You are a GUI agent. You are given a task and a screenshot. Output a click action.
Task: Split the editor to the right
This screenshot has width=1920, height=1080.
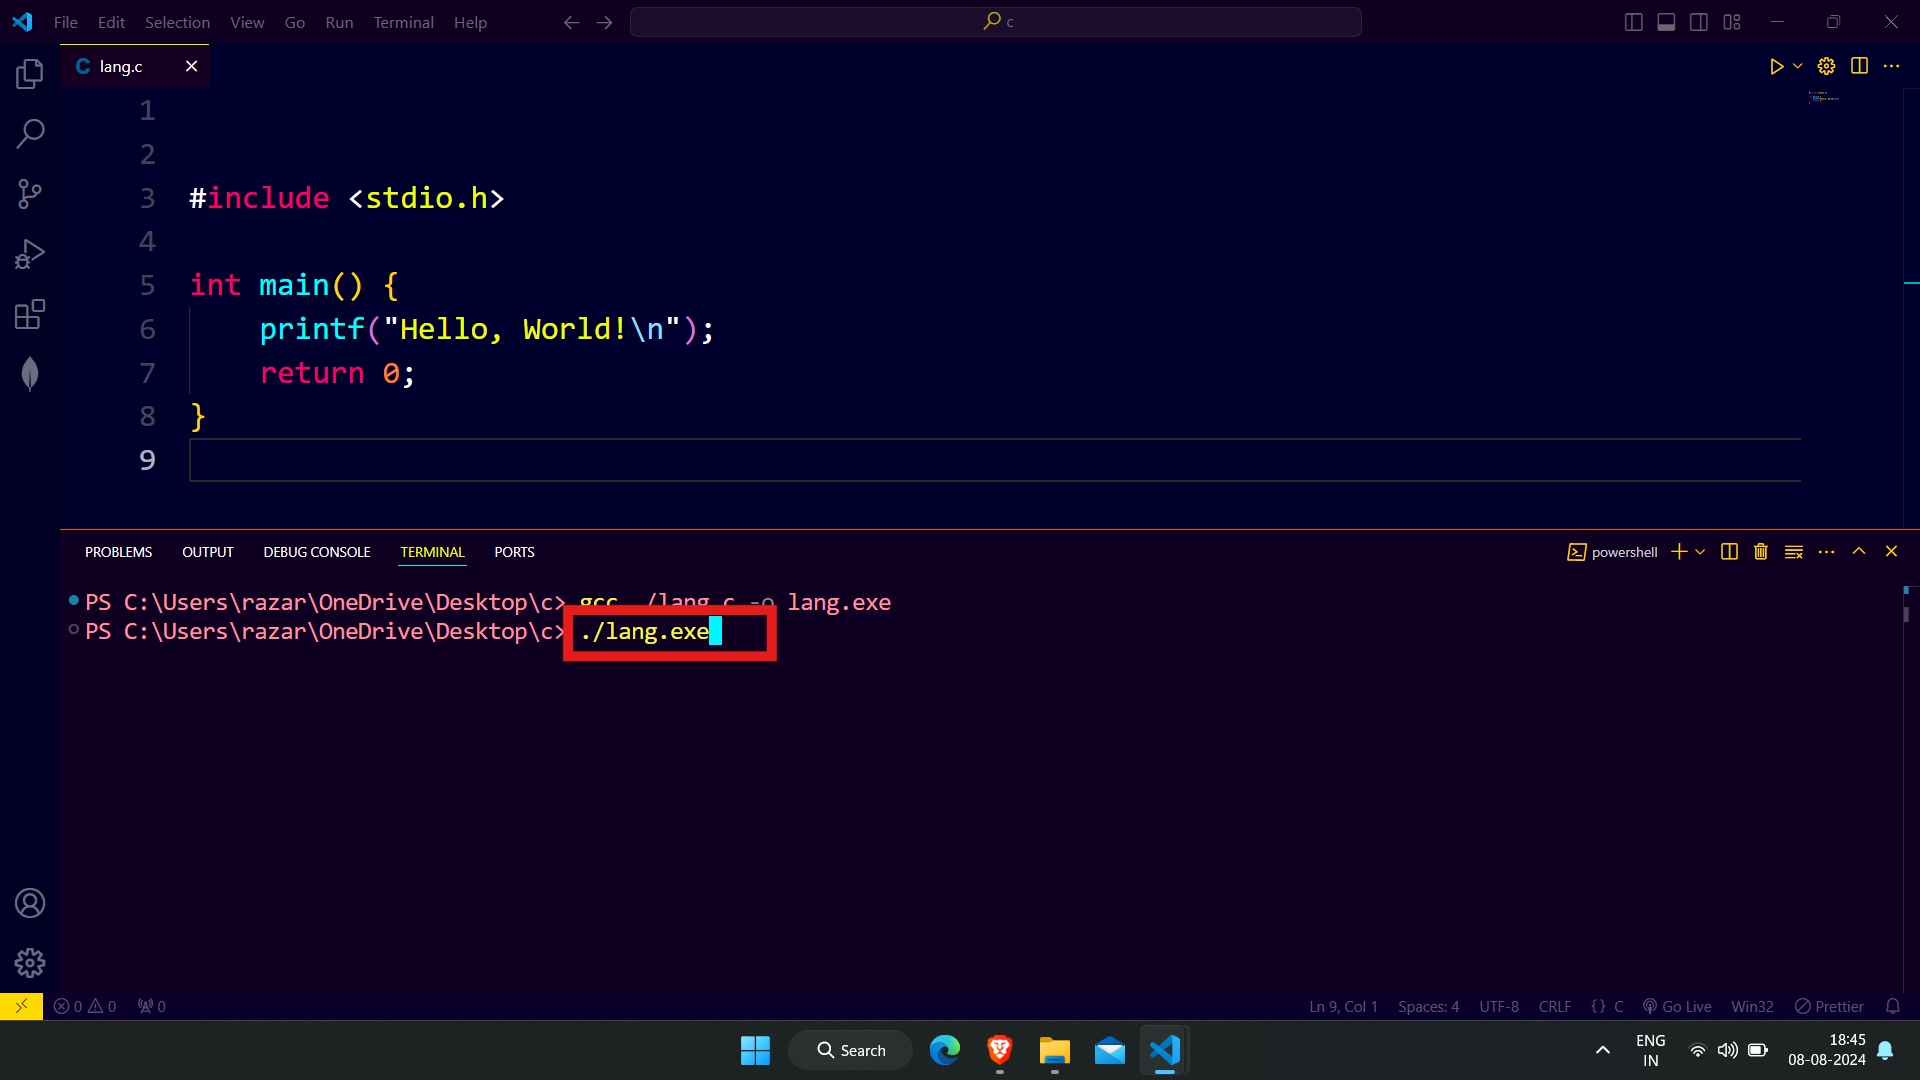[1859, 66]
